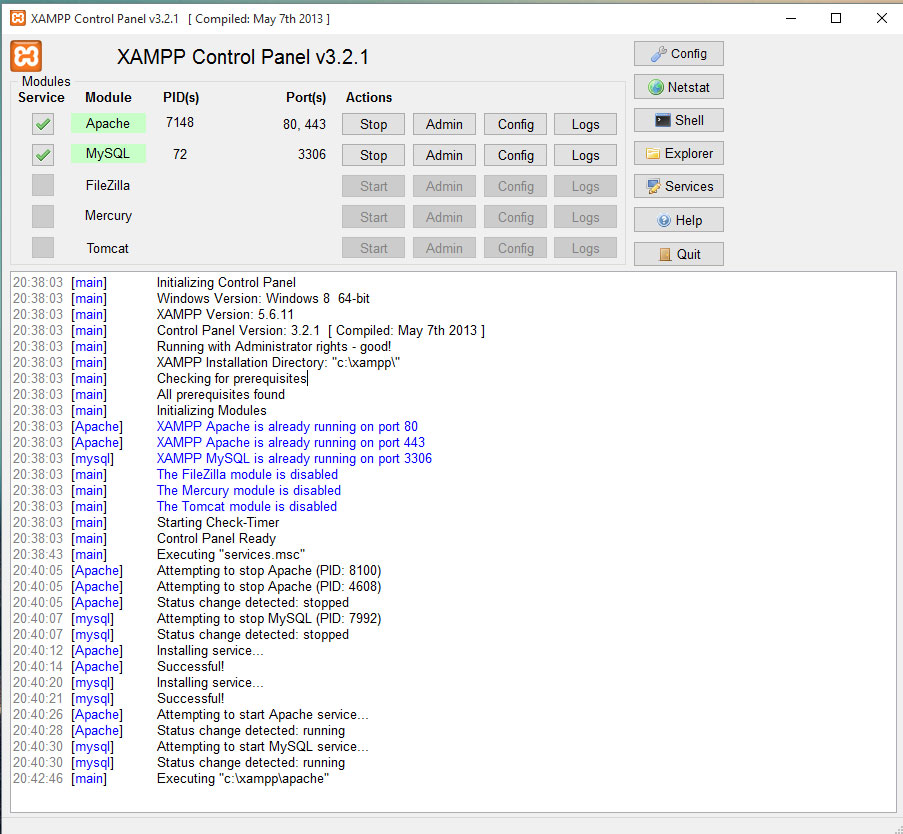
Task: Click 'XAMPP MySQL is already running on port 3306'
Action: (x=294, y=458)
